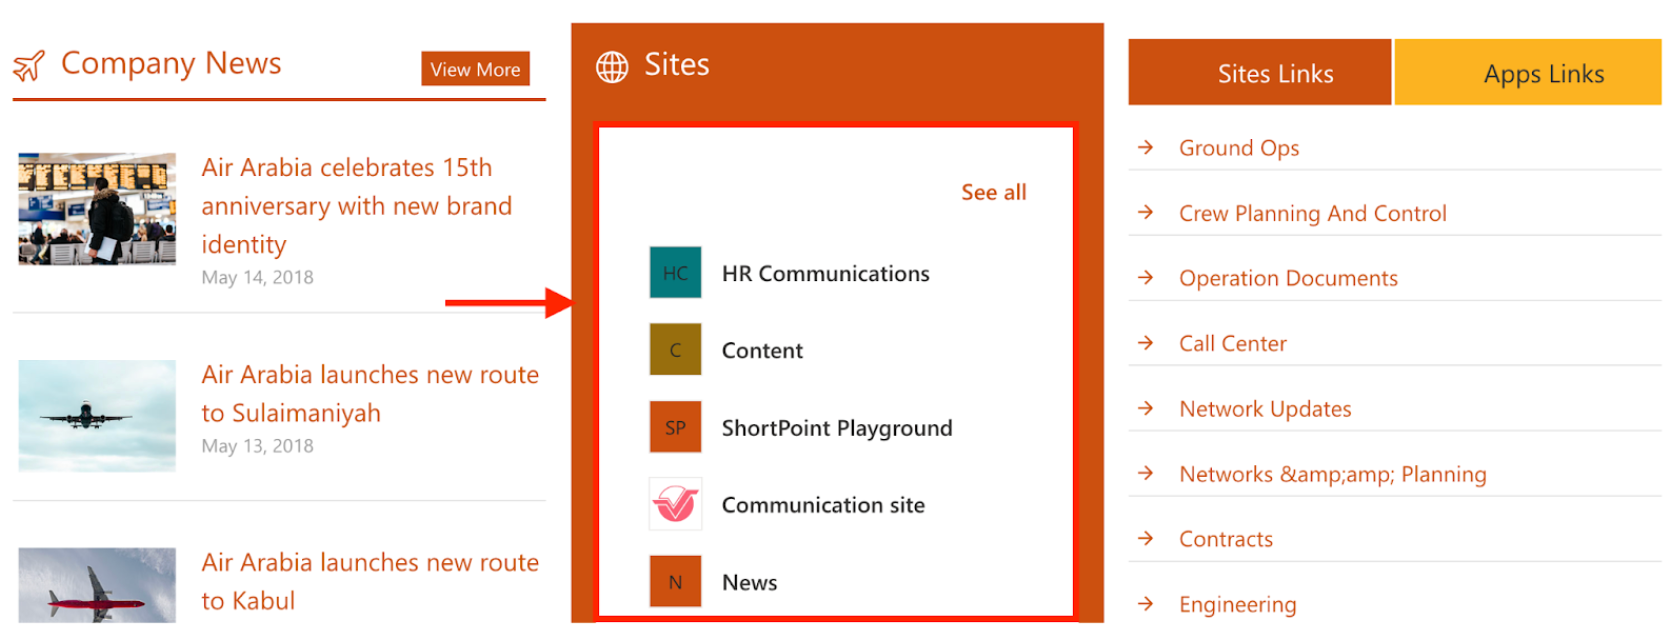Open the Sulaimaniyah new route headline
Image resolution: width=1678 pixels, height=638 pixels.
click(x=370, y=393)
